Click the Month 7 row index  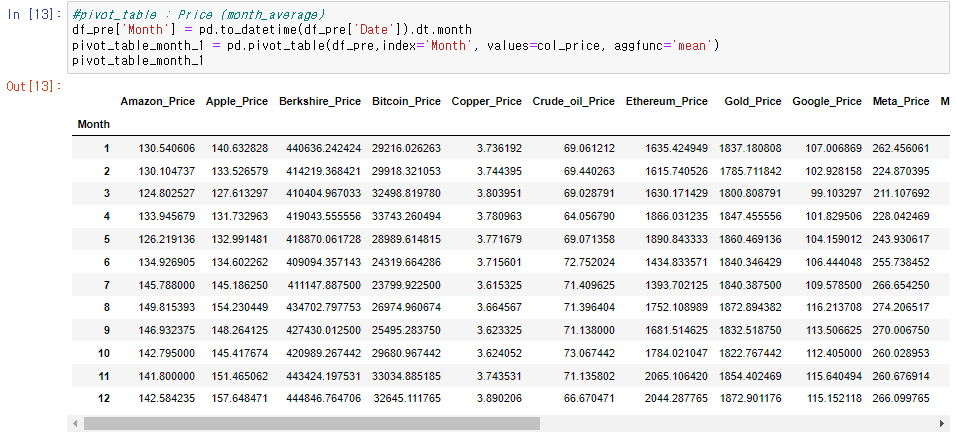107,285
